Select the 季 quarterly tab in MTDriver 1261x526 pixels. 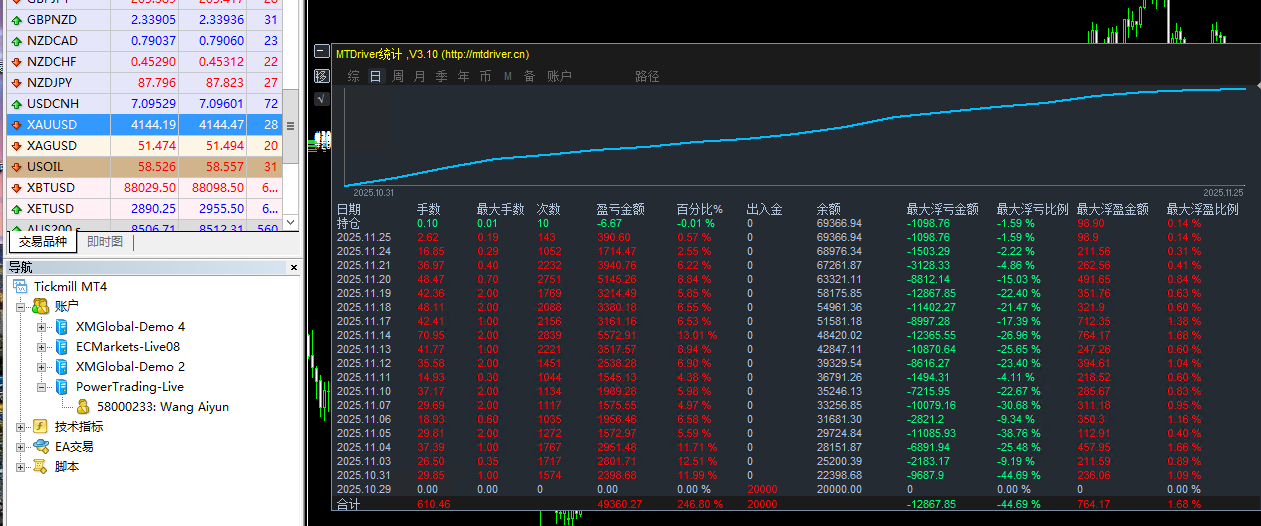click(442, 76)
